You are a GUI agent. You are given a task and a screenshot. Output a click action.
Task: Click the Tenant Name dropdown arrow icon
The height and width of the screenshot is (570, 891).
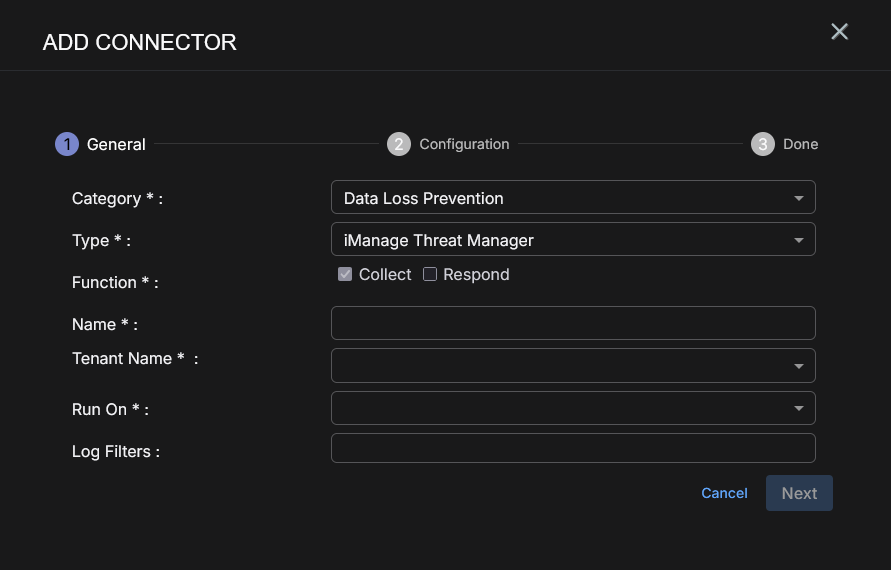799,366
